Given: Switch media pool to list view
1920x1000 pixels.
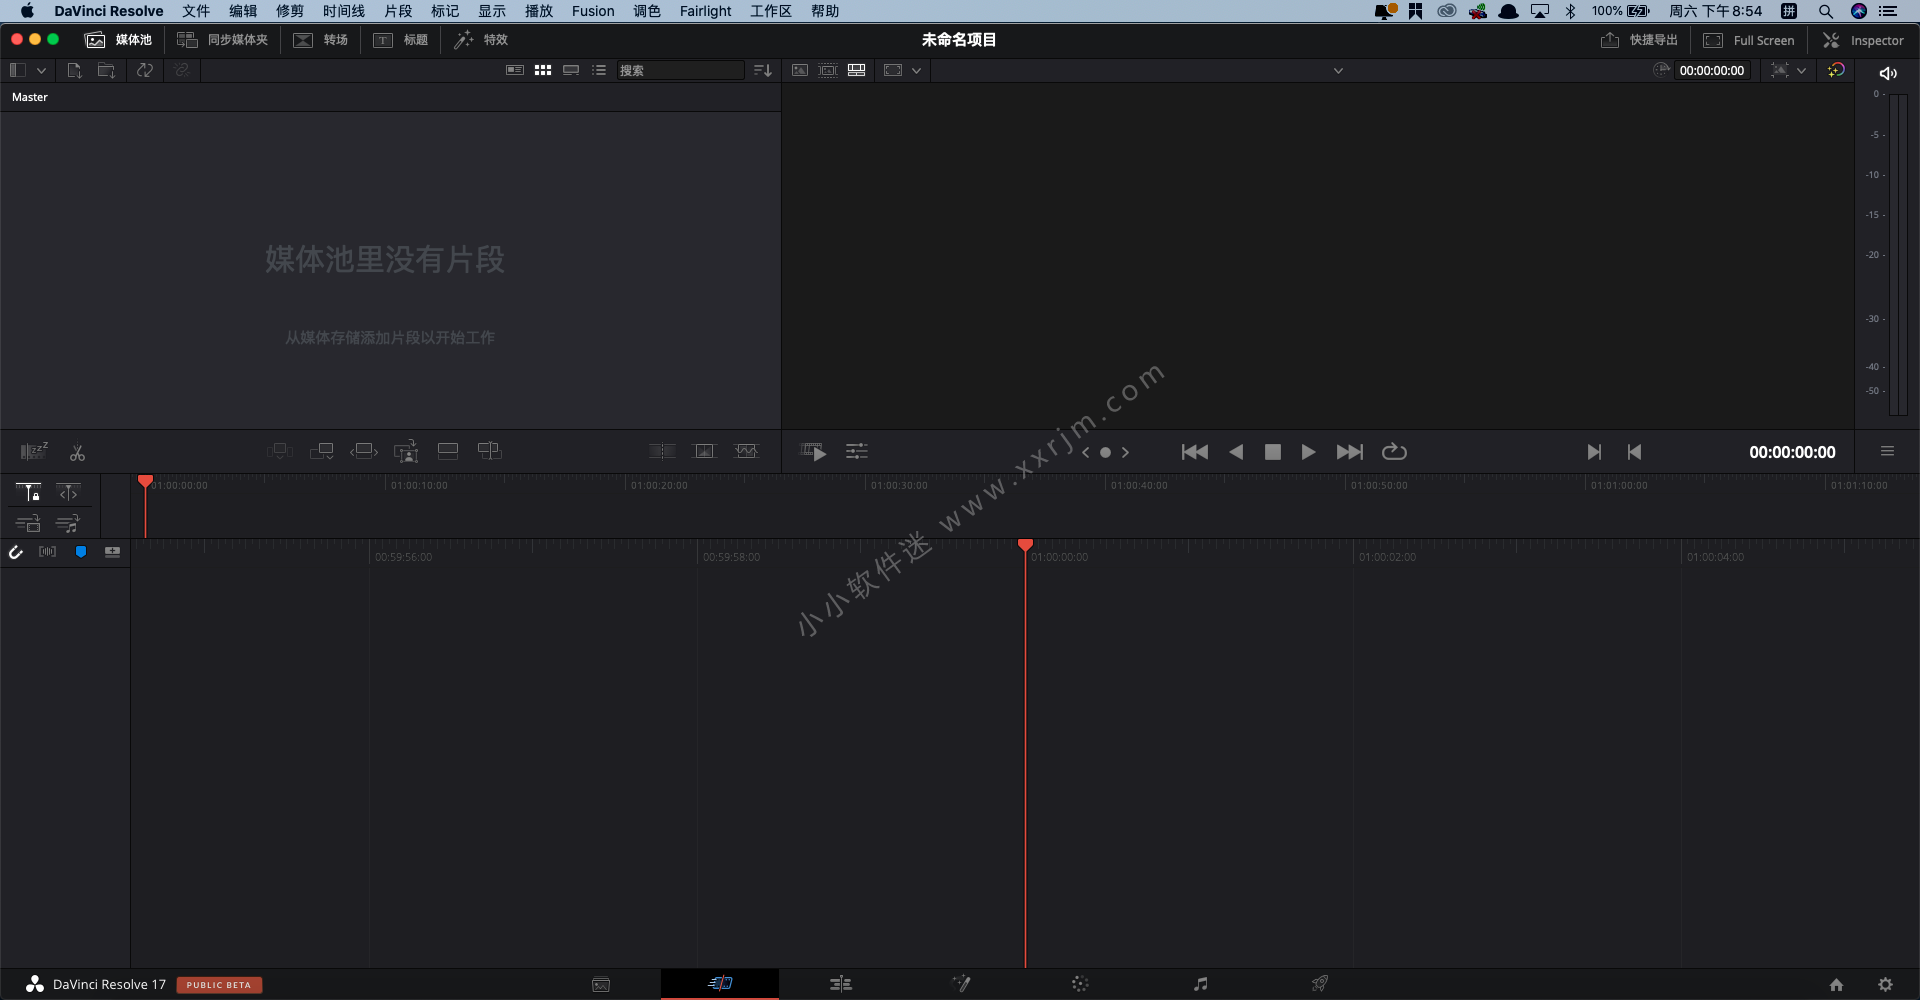Looking at the screenshot, I should [599, 70].
